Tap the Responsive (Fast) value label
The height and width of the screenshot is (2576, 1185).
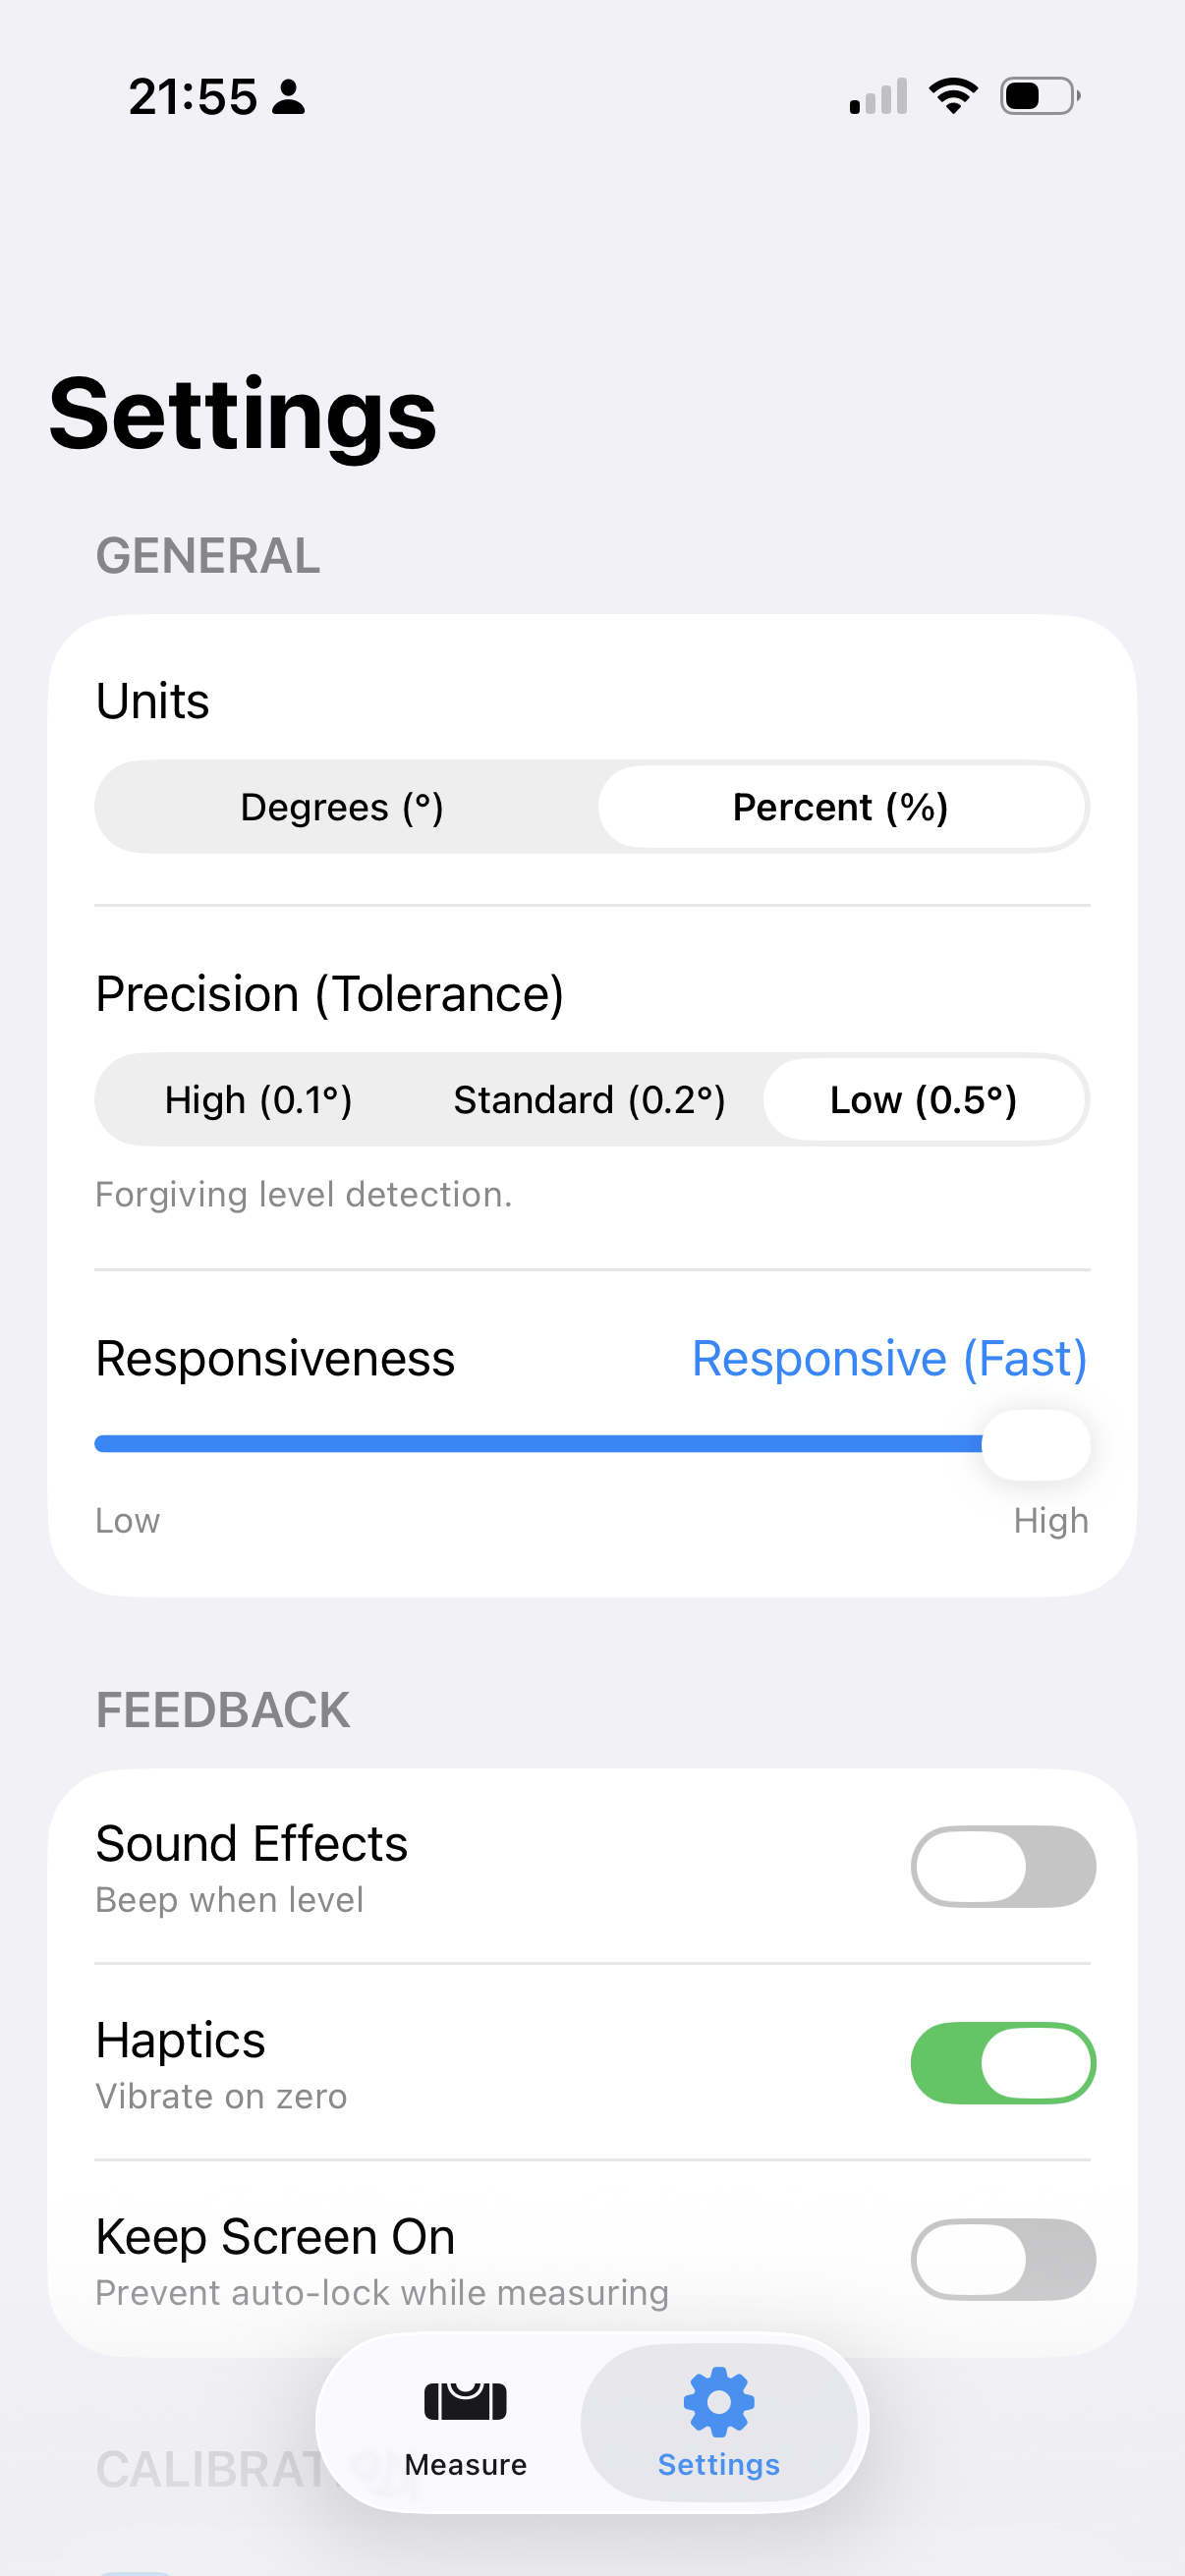pos(889,1358)
